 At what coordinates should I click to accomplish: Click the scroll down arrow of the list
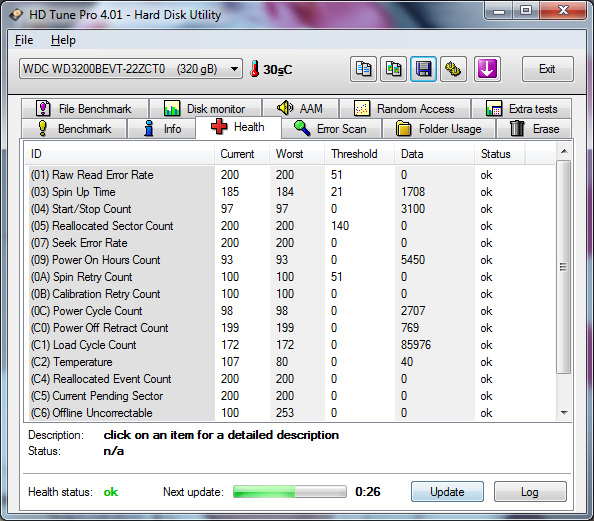point(564,413)
